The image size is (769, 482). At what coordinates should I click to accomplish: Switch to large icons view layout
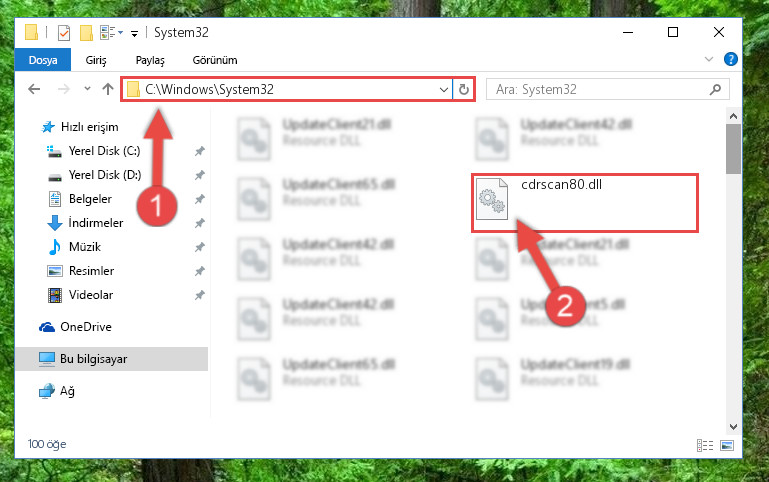point(727,445)
